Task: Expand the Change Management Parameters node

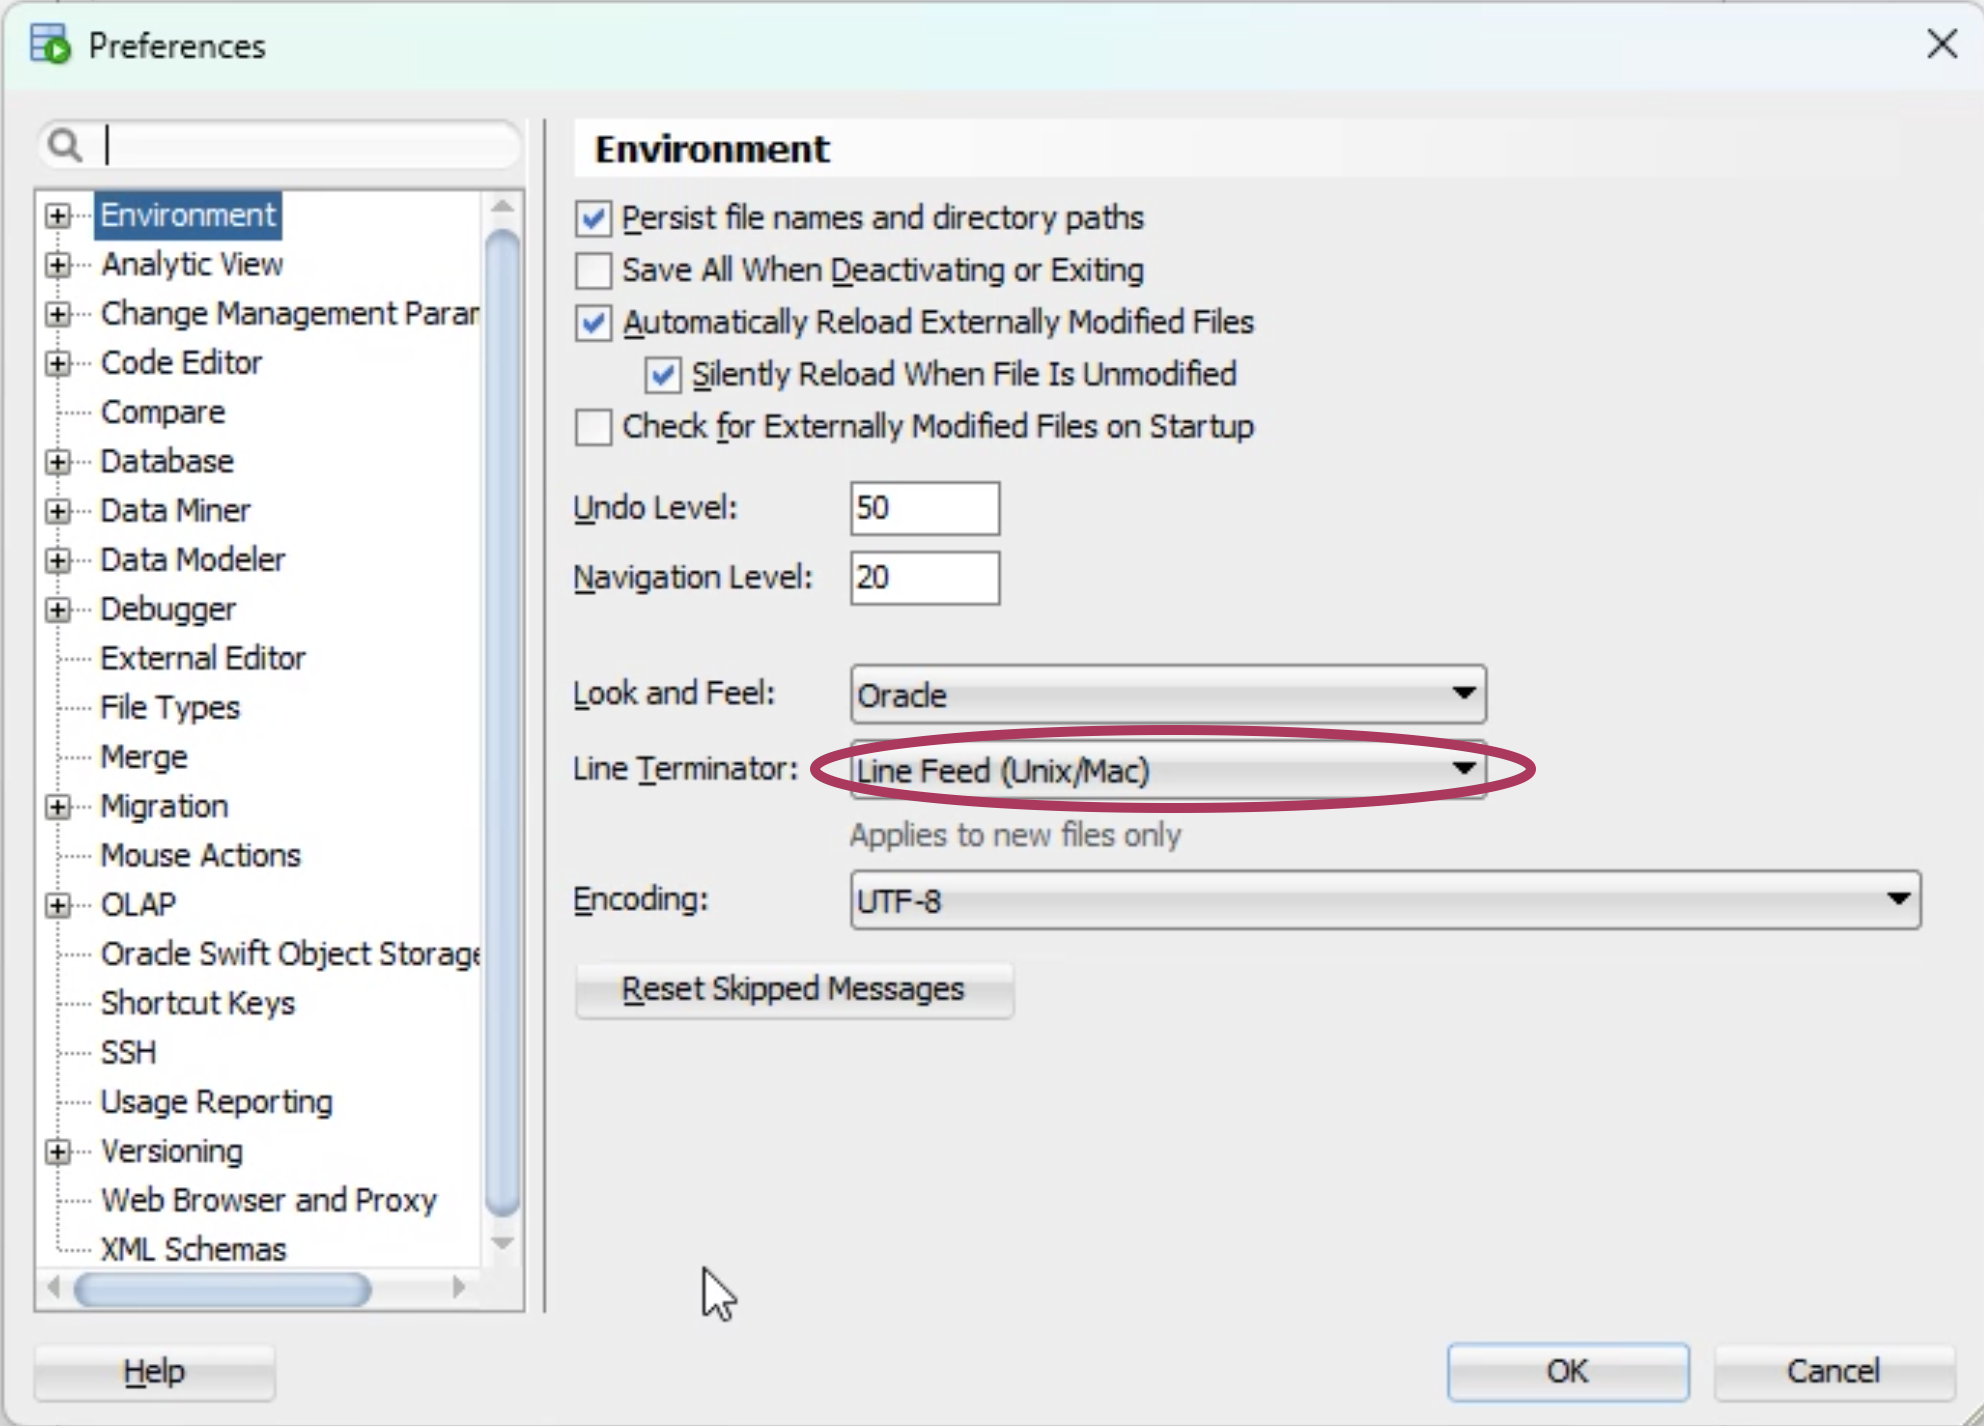Action: 58,314
